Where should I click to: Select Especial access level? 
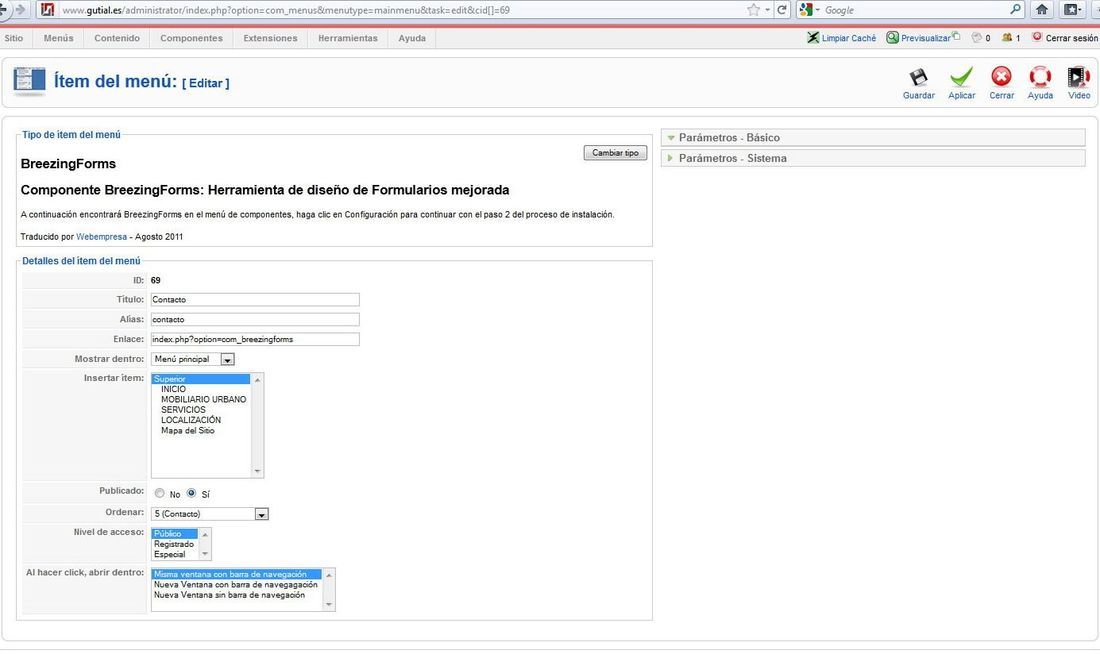(x=175, y=554)
